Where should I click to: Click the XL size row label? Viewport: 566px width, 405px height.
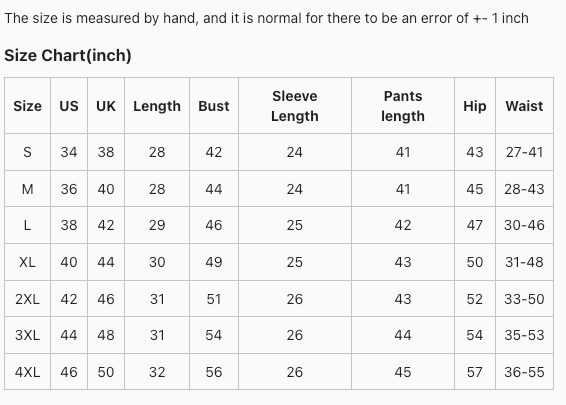point(27,262)
